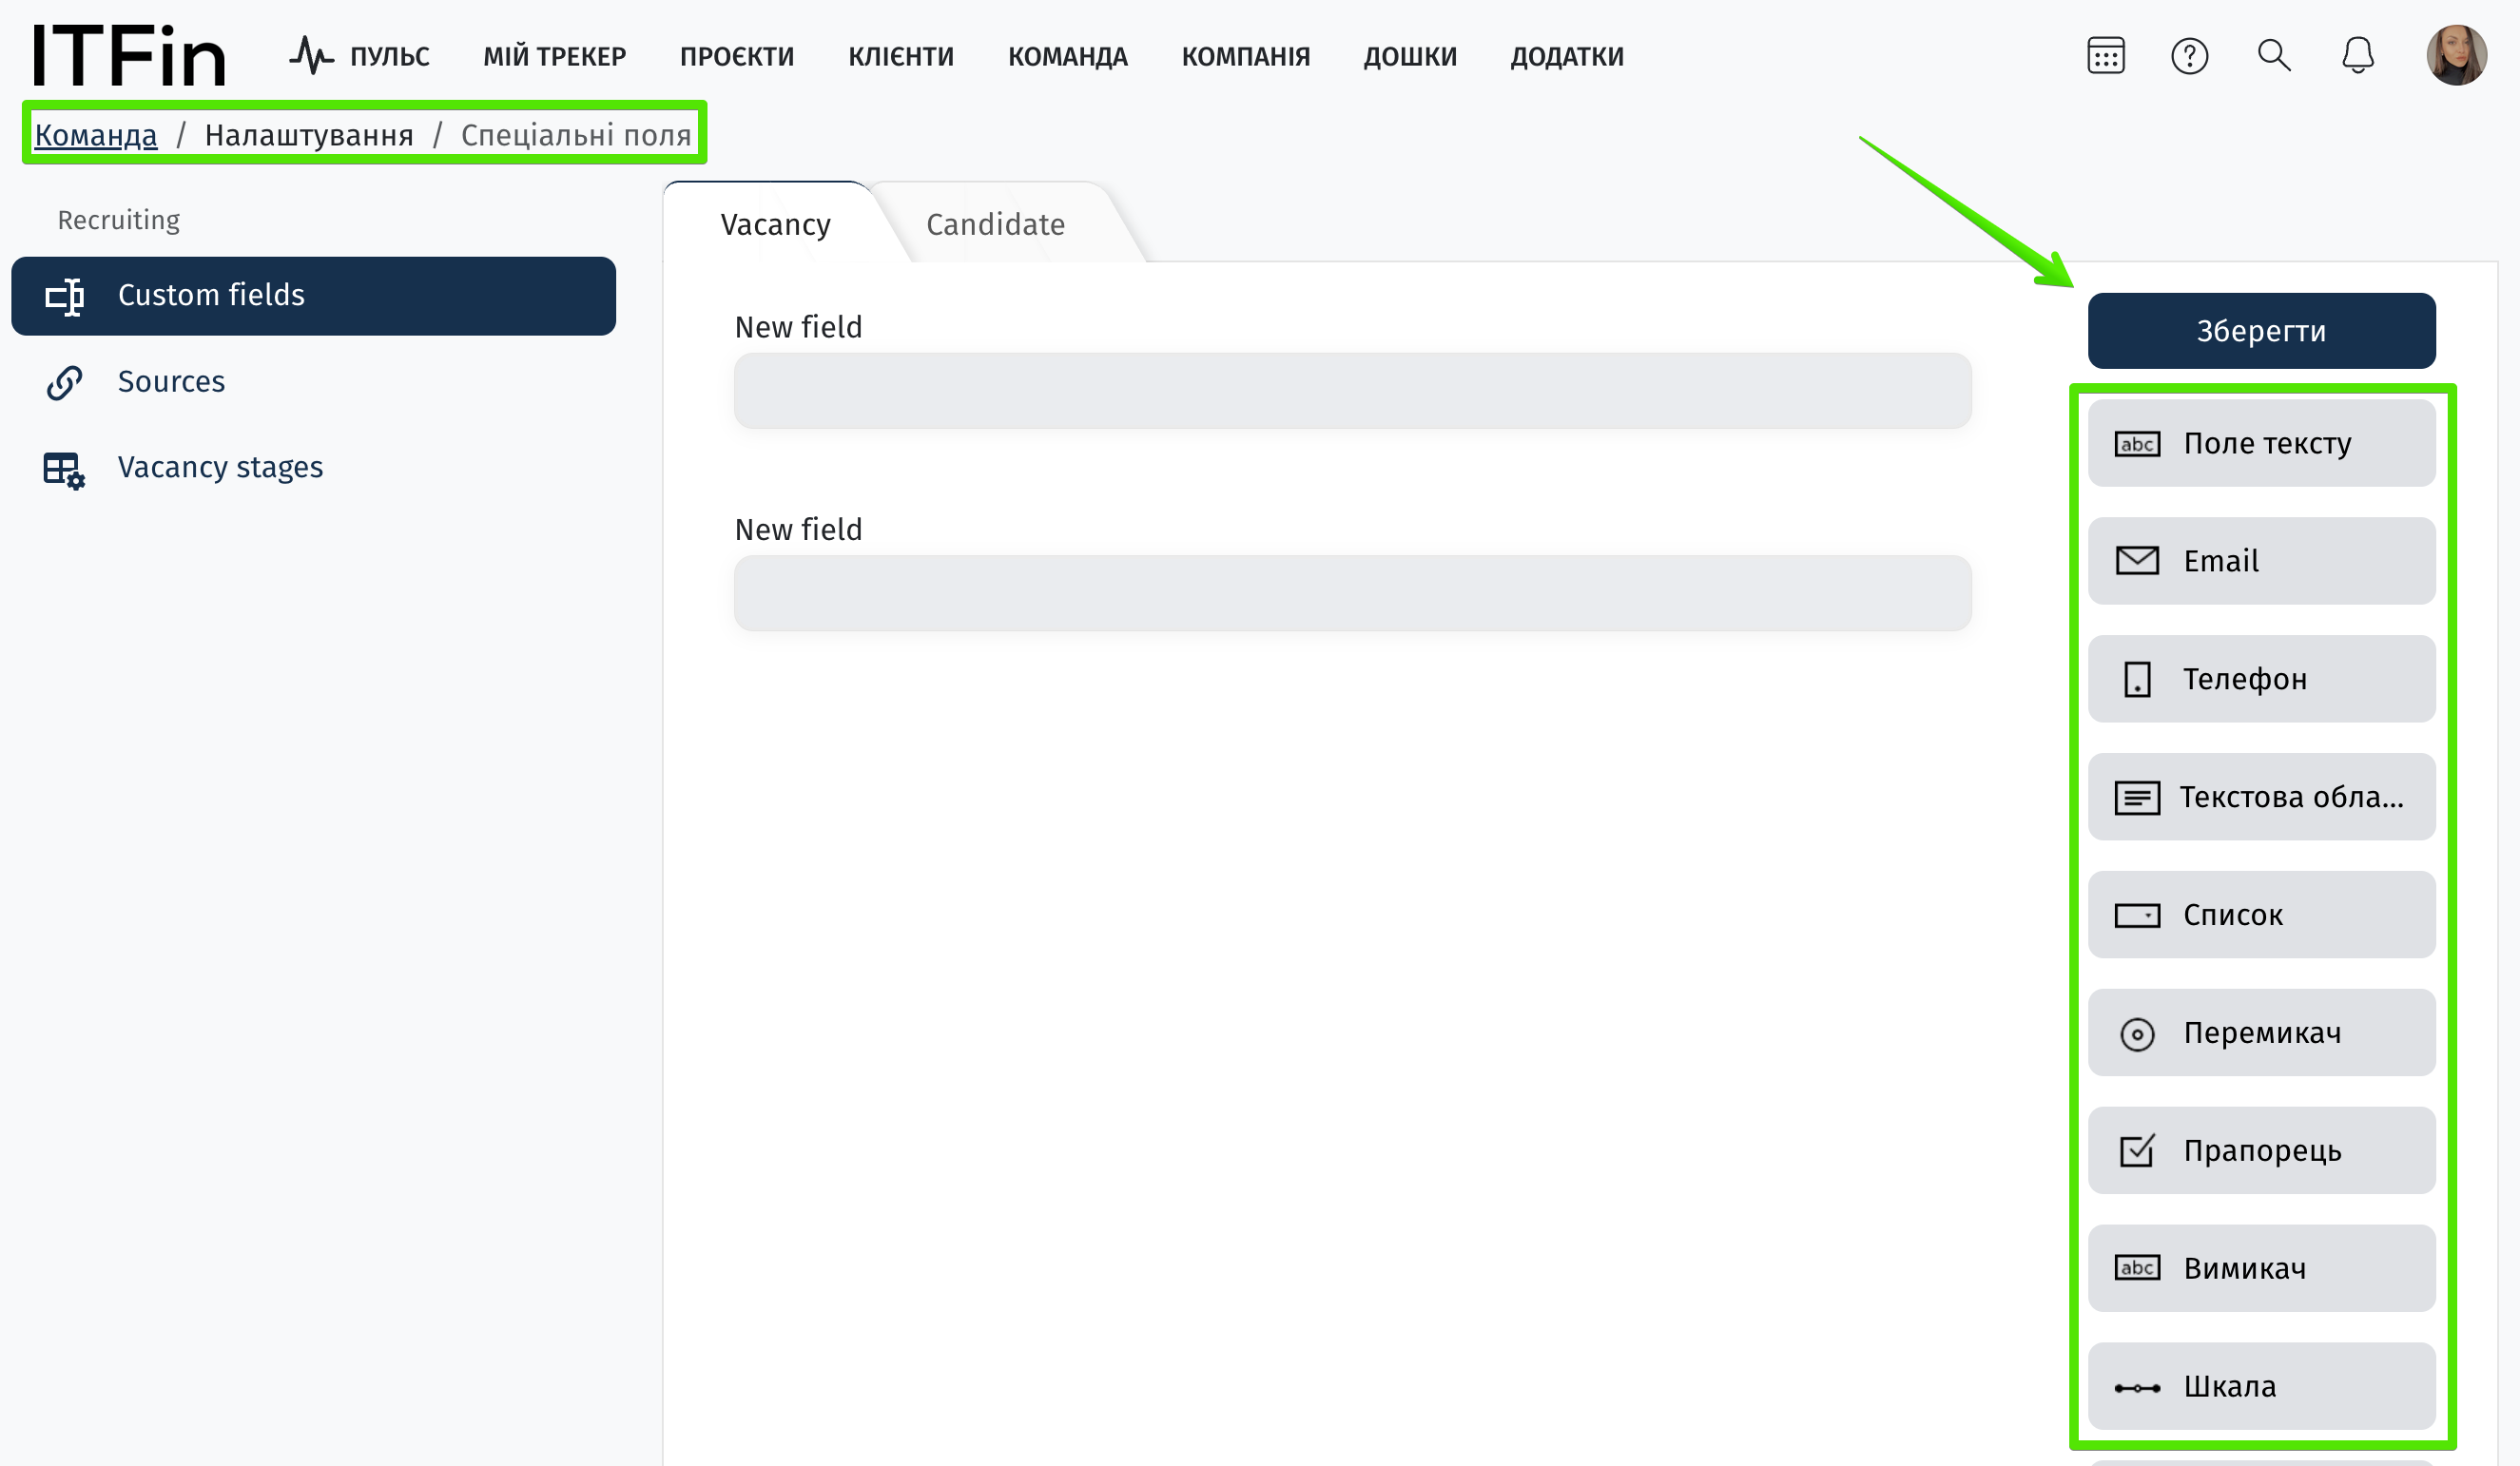Add a Список field type
The height and width of the screenshot is (1466, 2520).
(2261, 915)
